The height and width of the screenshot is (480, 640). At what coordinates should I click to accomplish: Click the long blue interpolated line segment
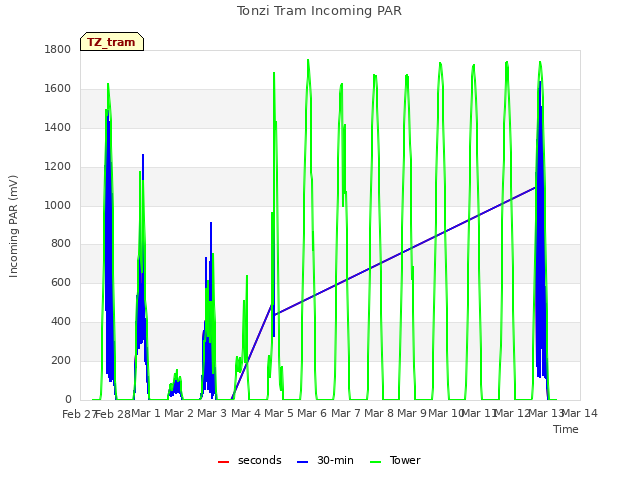point(404,251)
